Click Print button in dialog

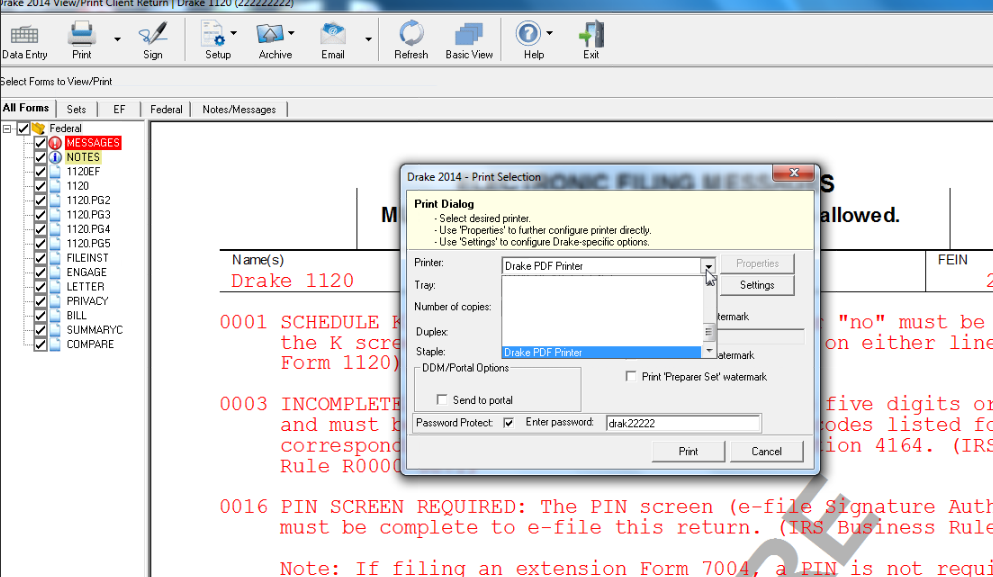688,451
